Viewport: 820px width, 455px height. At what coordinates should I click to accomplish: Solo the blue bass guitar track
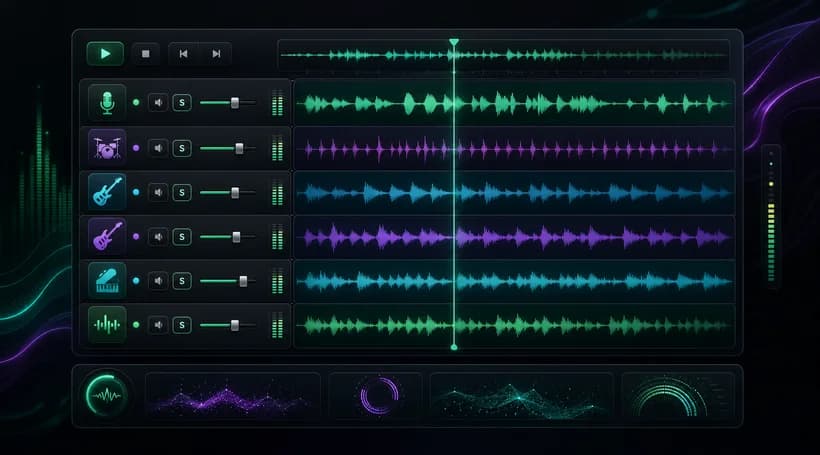pyautogui.click(x=182, y=192)
